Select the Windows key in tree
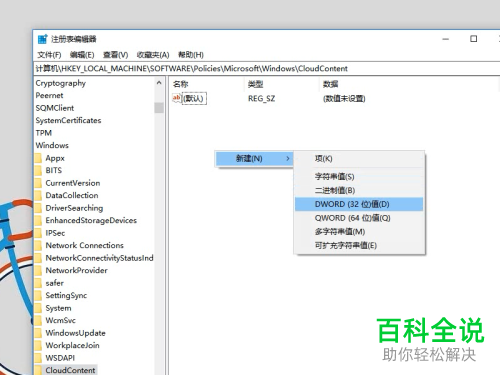 (x=52, y=145)
